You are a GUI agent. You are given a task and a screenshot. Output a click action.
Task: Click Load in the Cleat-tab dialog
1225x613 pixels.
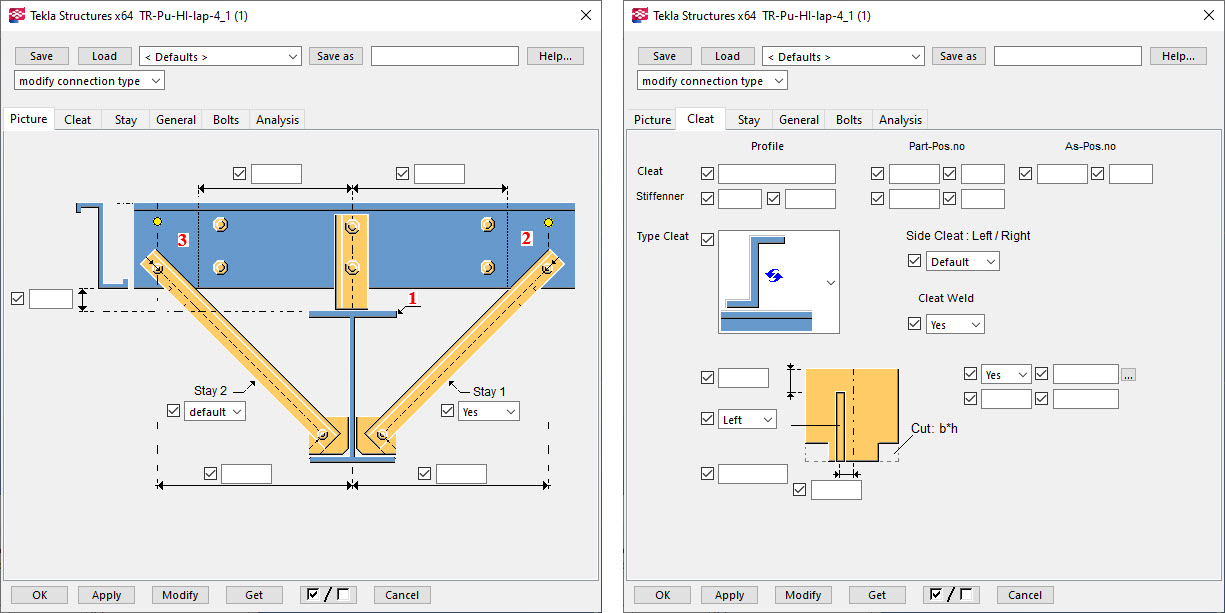tap(728, 56)
